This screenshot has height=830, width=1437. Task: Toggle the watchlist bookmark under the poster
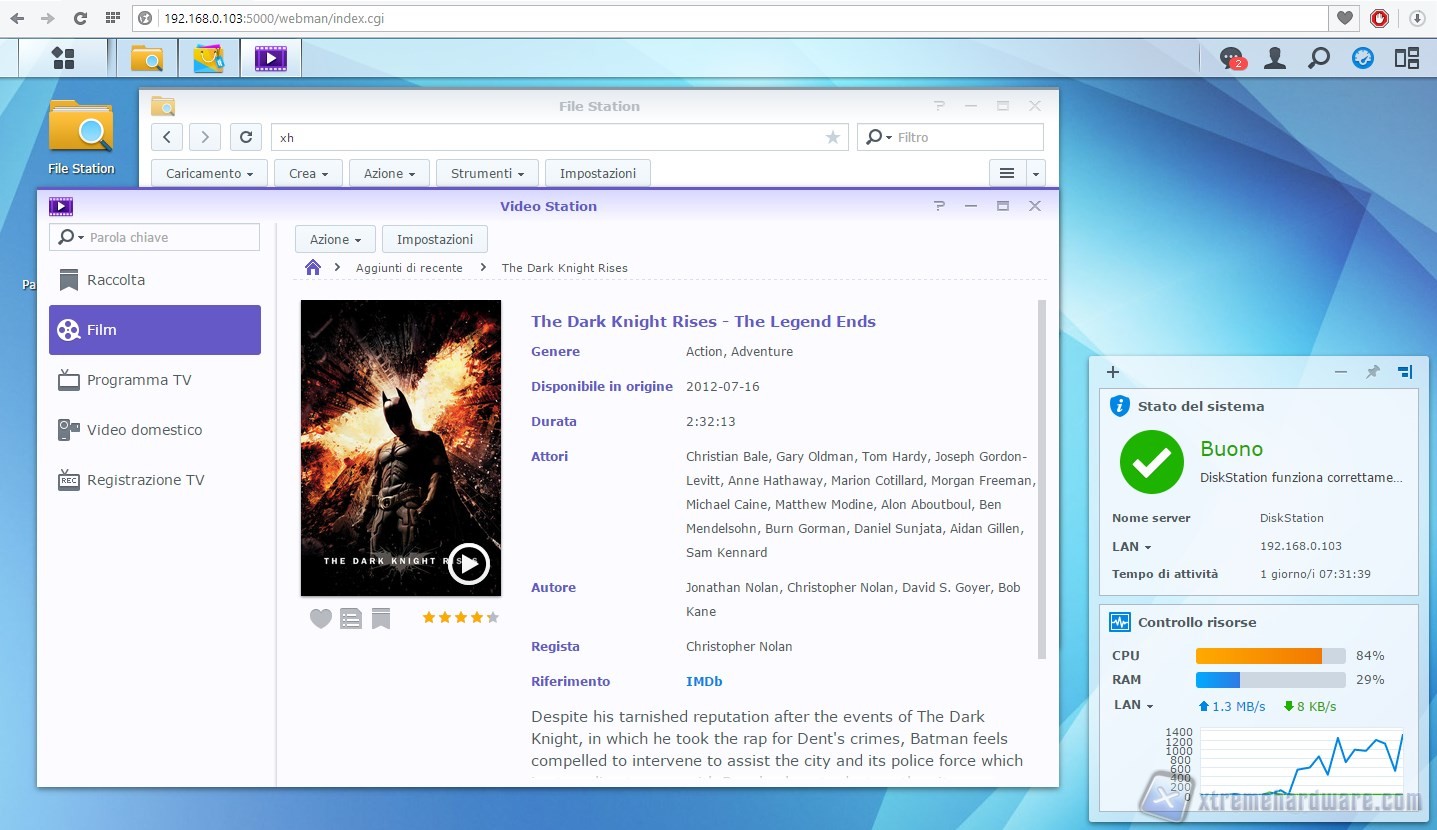(381, 619)
